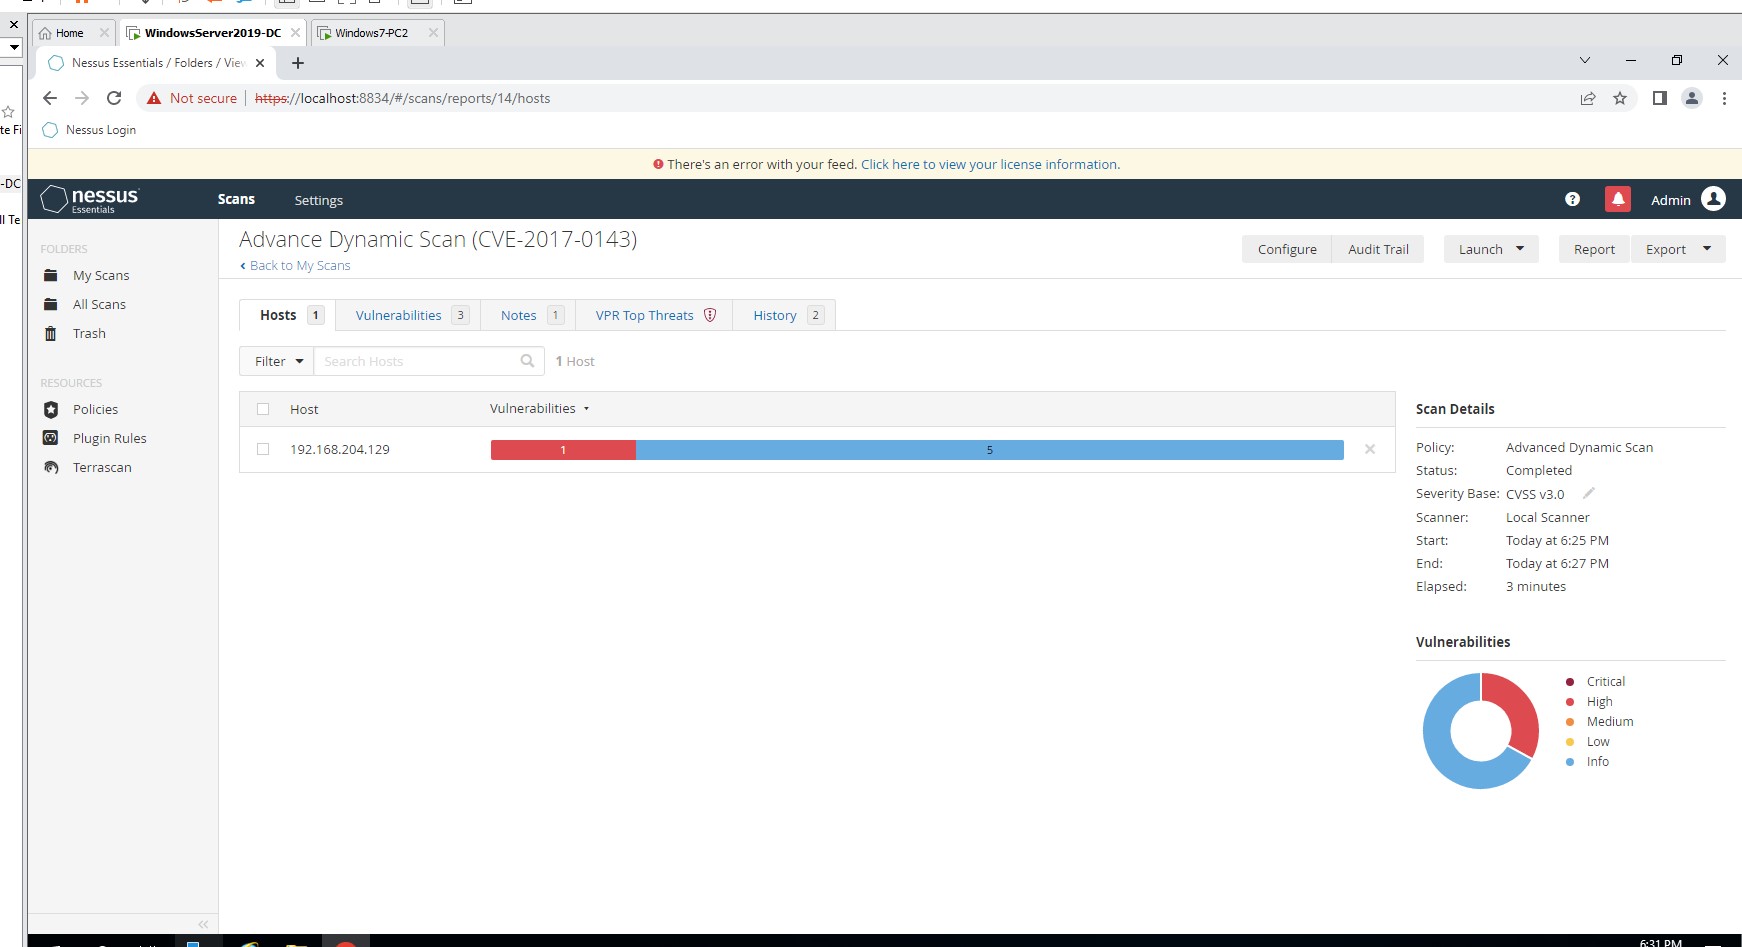Image resolution: width=1742 pixels, height=947 pixels.
Task: Click blue info severity bar segment
Action: coord(990,450)
